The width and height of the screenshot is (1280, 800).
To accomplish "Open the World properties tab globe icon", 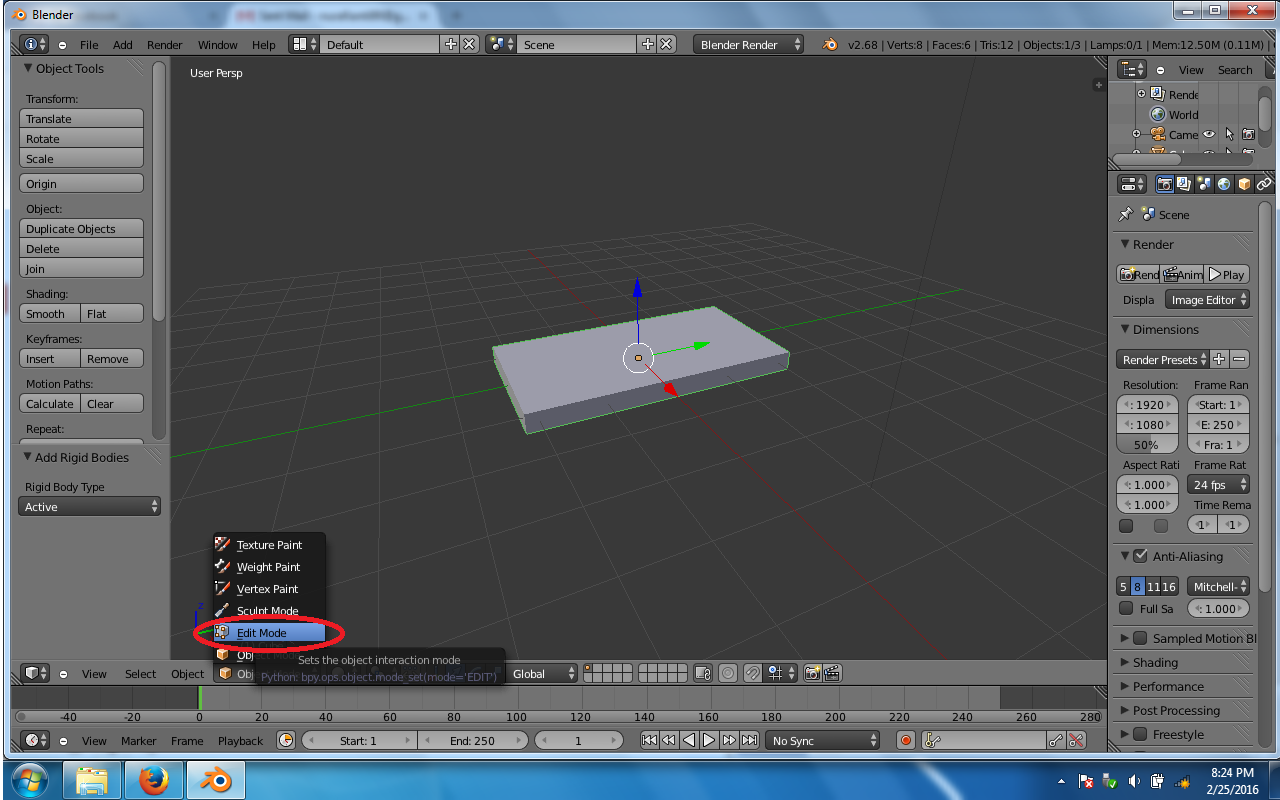I will pyautogui.click(x=1224, y=184).
